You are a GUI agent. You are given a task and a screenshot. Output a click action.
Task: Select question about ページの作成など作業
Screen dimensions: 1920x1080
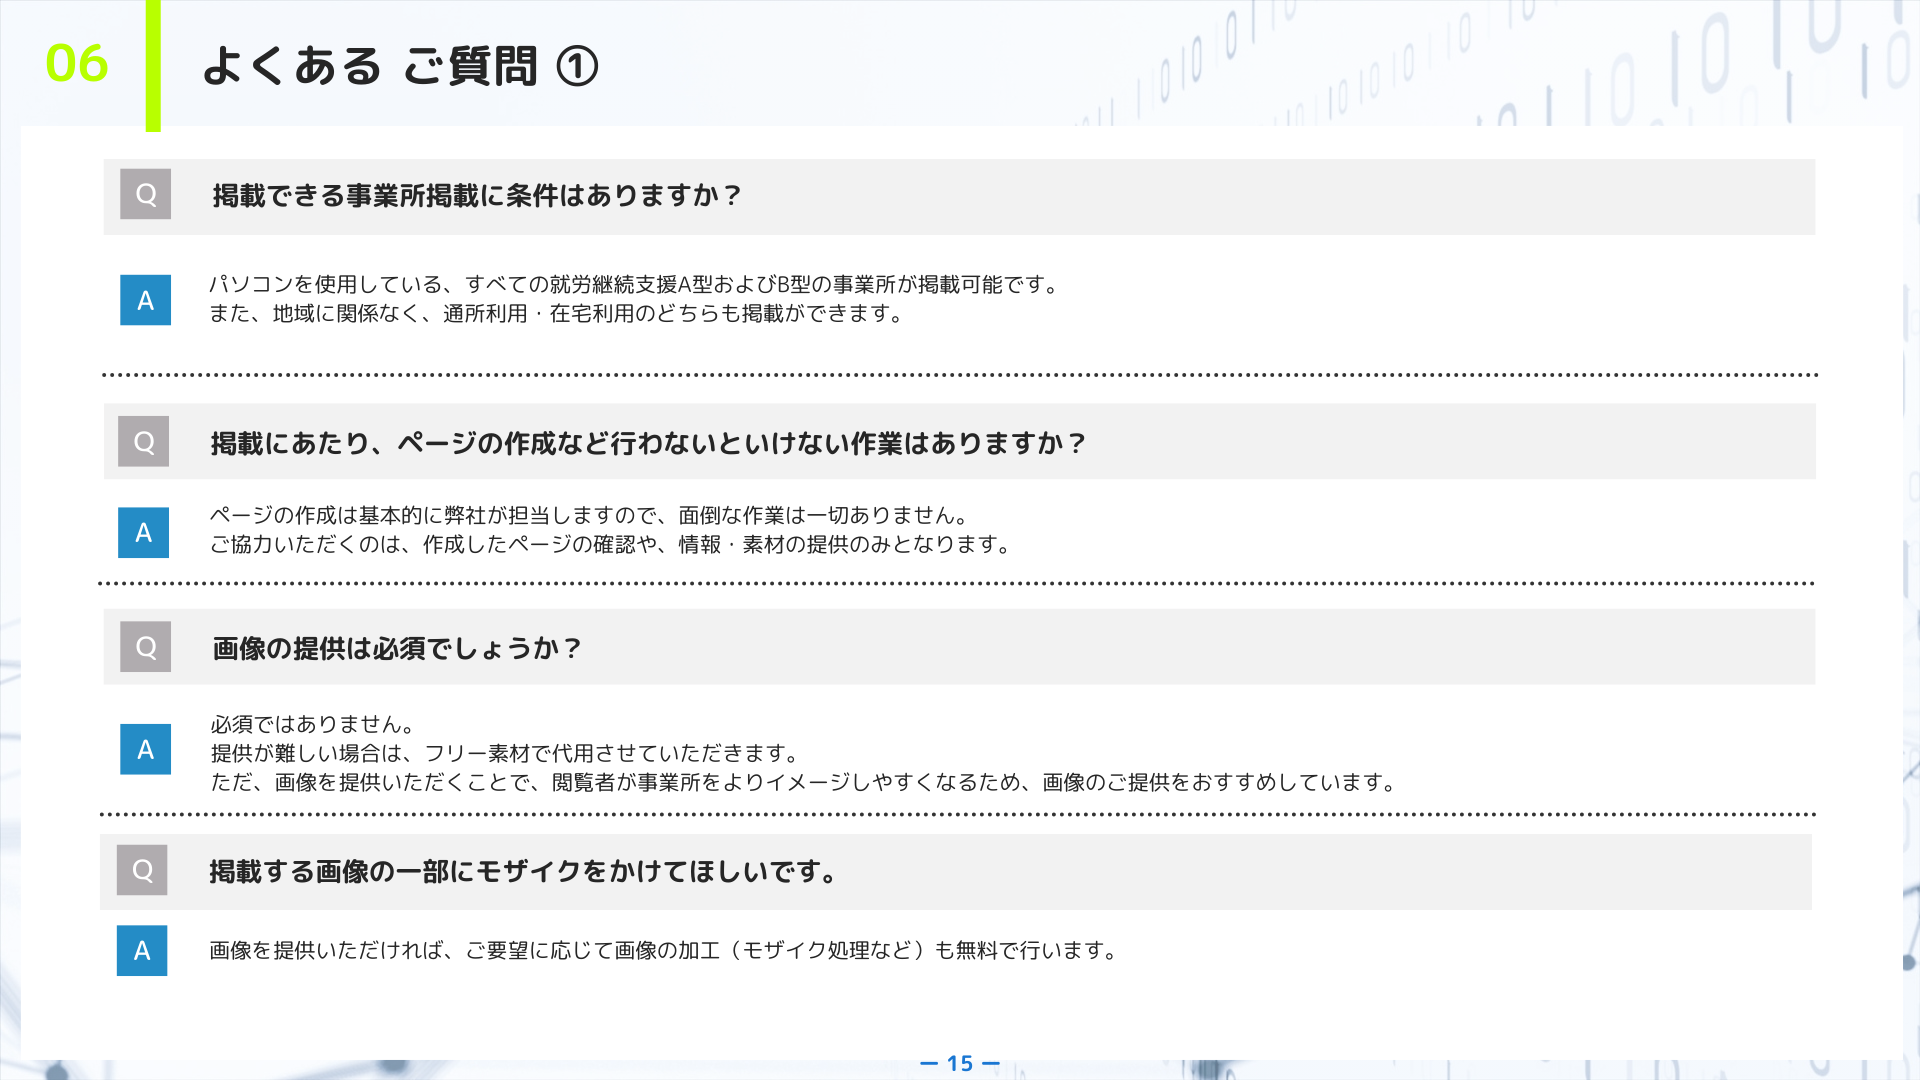point(648,443)
